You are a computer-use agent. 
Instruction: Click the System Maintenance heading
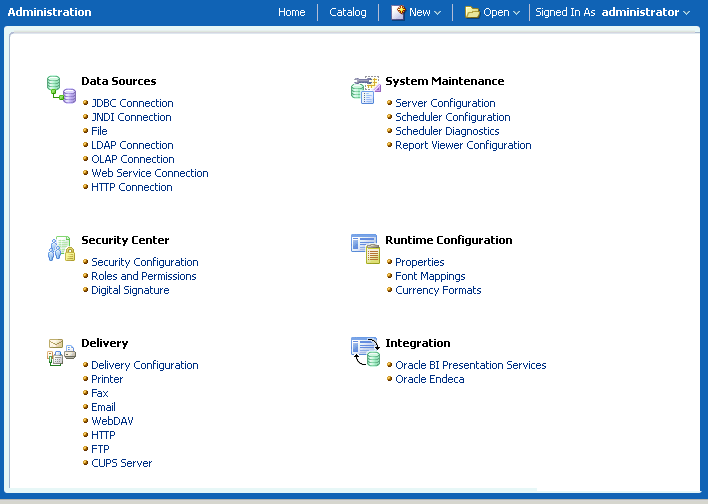(x=445, y=81)
